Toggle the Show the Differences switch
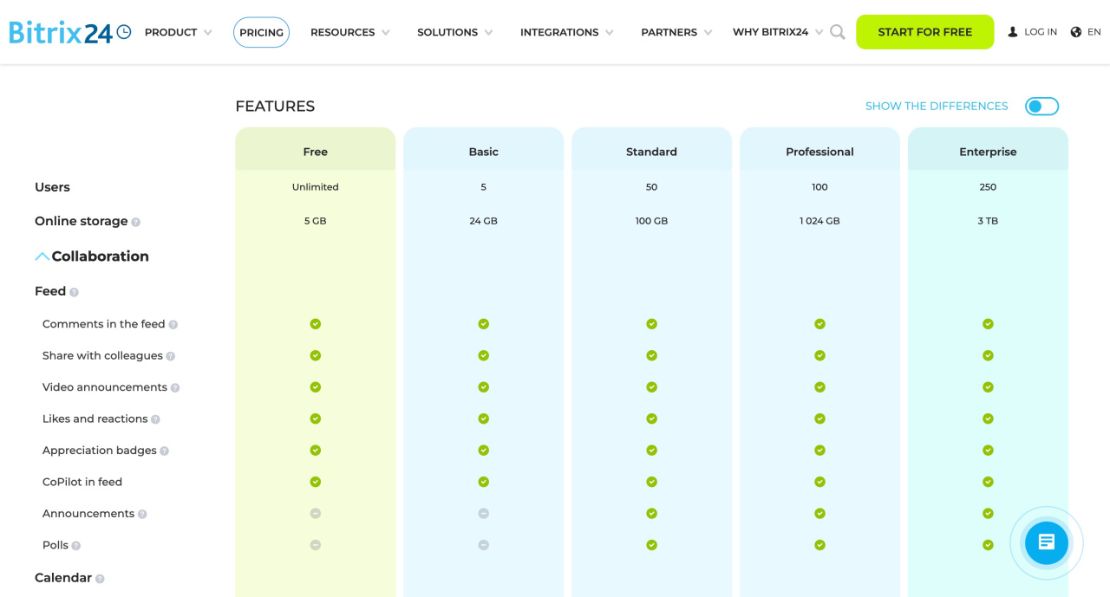 (1042, 106)
